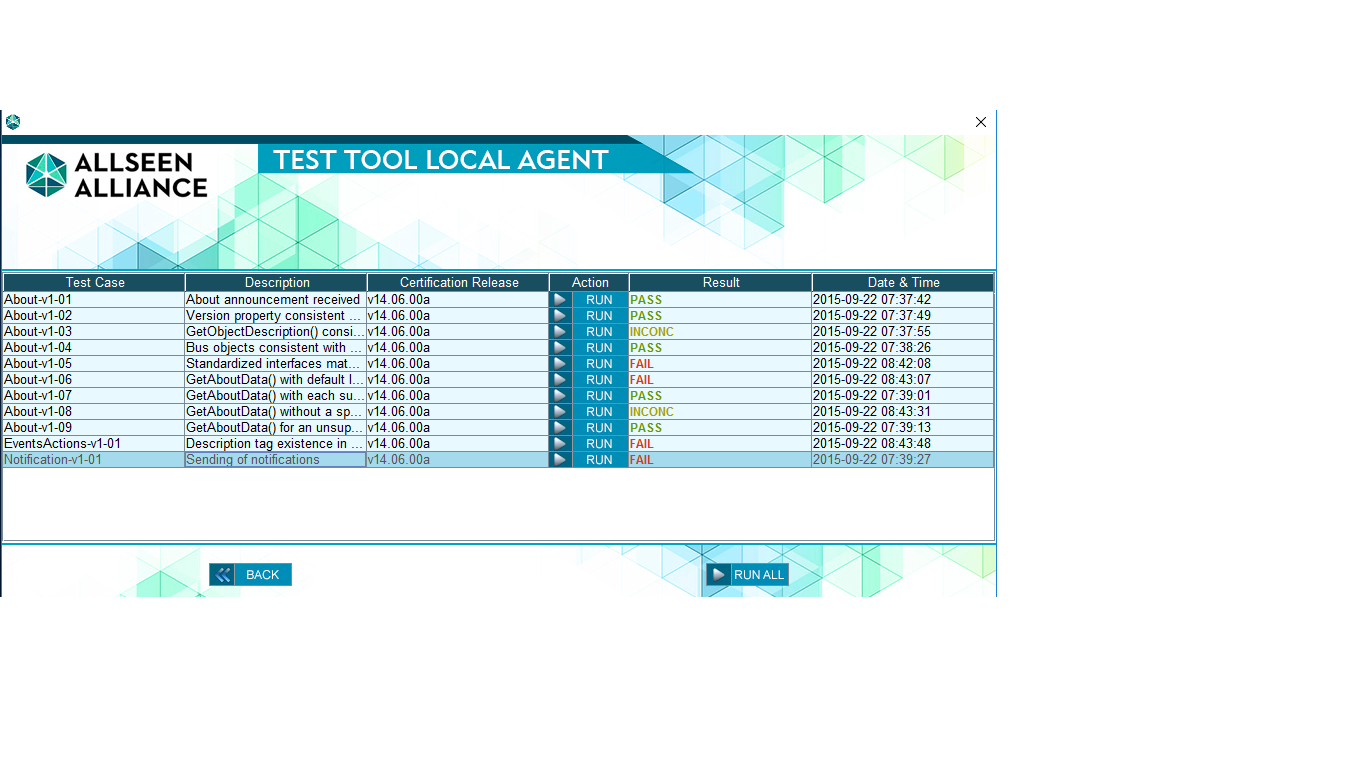Select the Notification-v1-01 test case cell
Screen dimensions: 1366x768
click(x=94, y=459)
